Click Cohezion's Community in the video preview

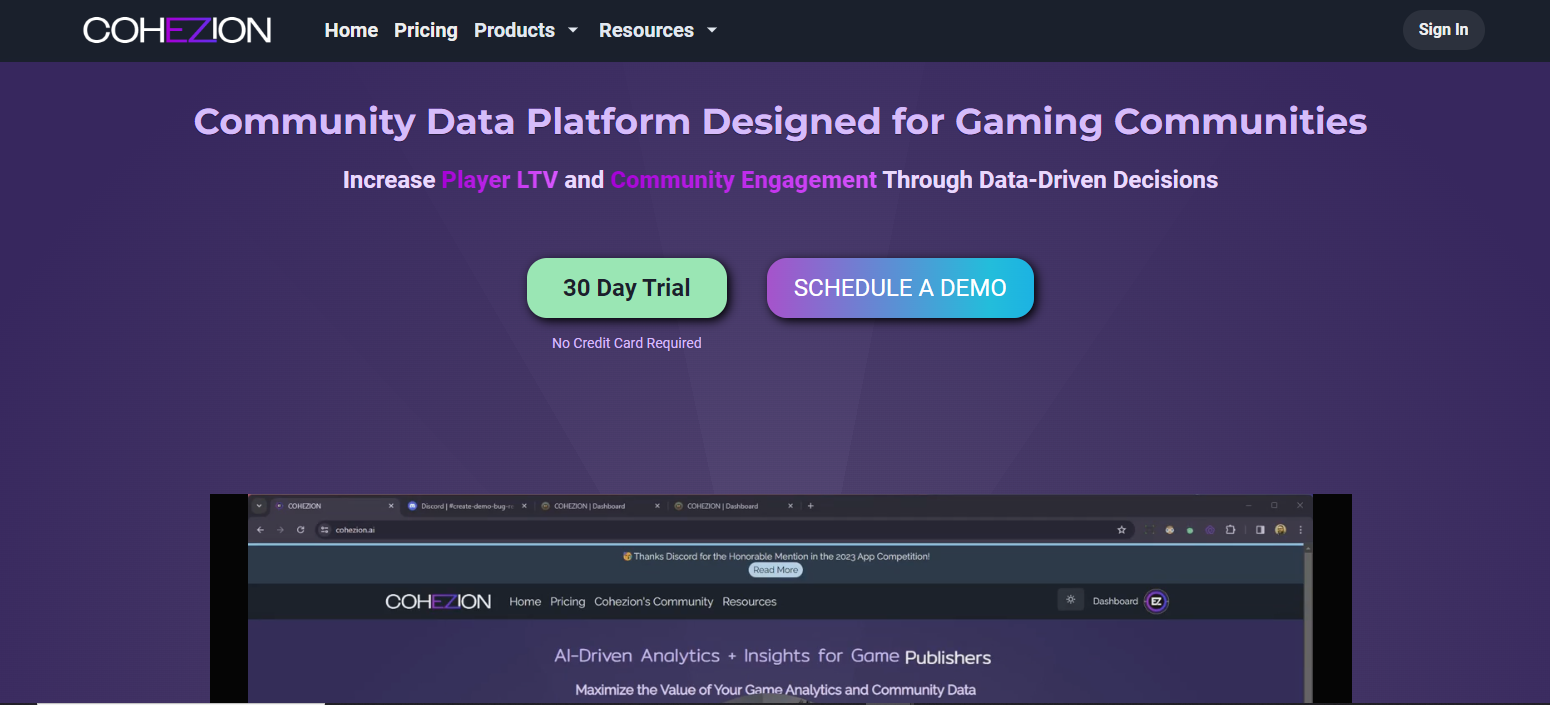point(654,602)
